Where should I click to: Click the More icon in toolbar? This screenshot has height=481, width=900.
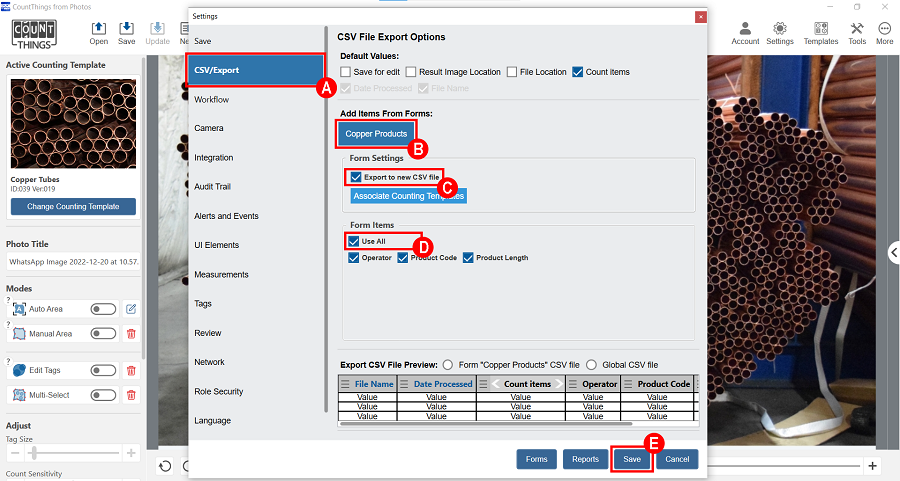point(884,33)
